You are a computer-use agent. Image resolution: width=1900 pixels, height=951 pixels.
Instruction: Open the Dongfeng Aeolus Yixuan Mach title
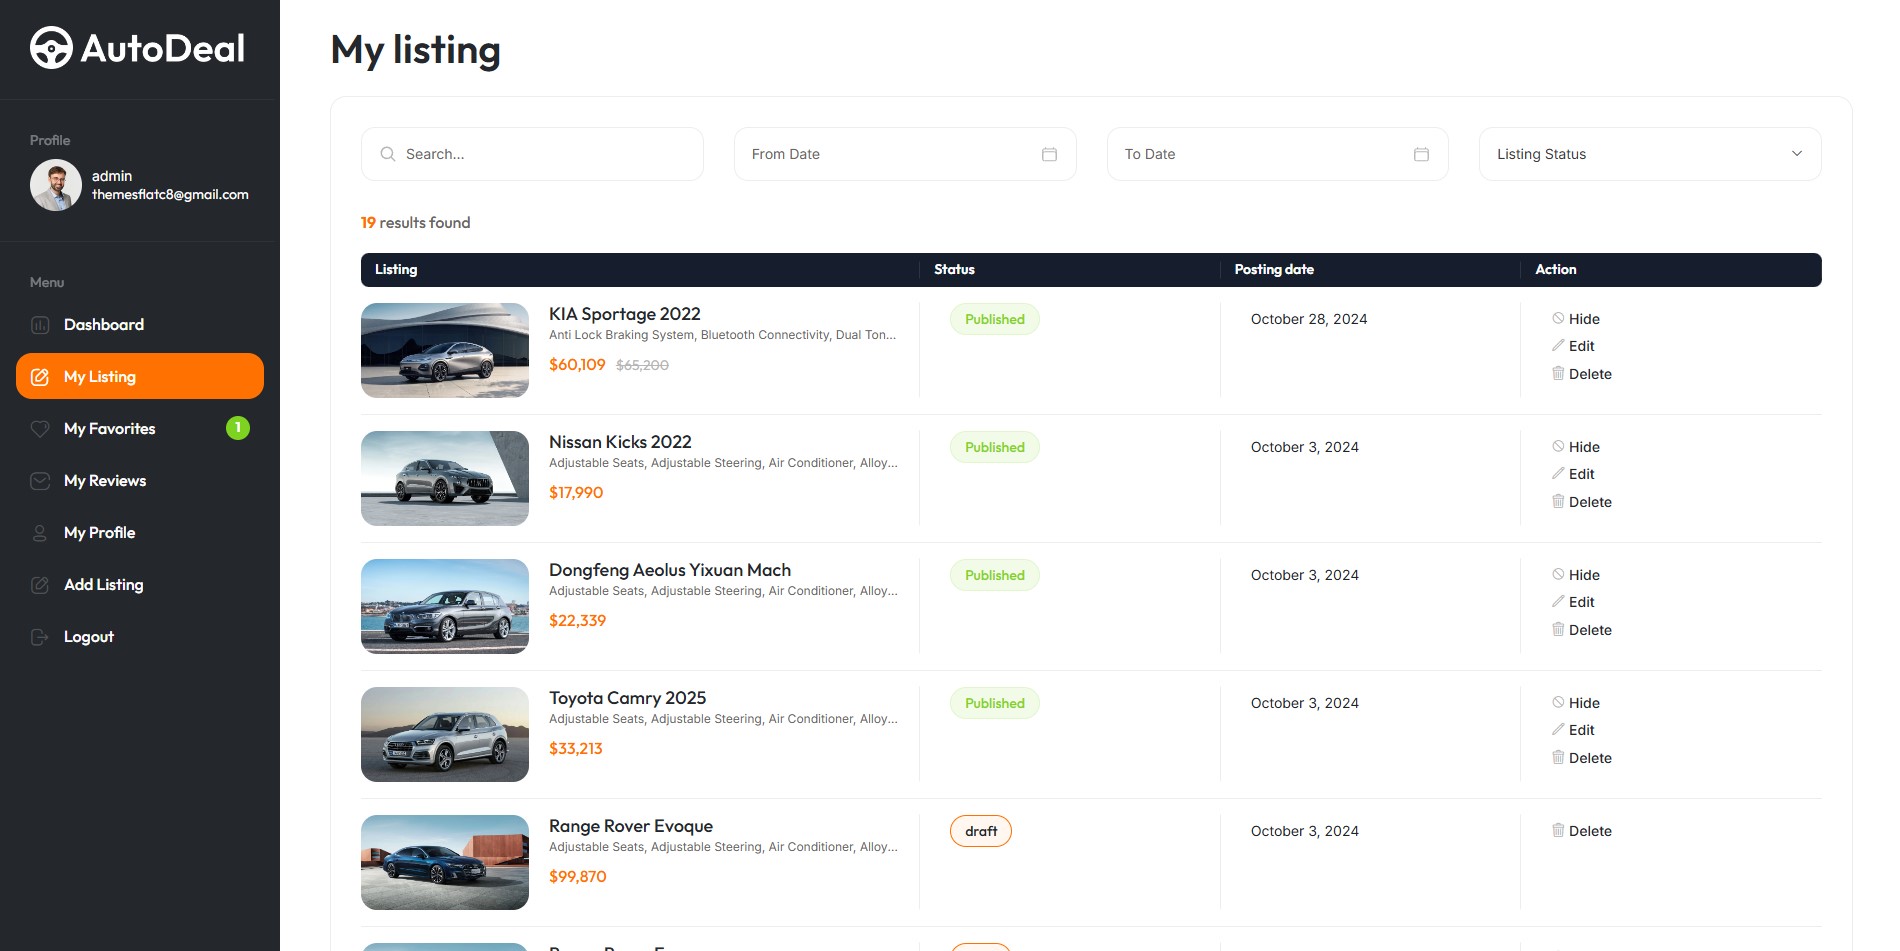[670, 570]
